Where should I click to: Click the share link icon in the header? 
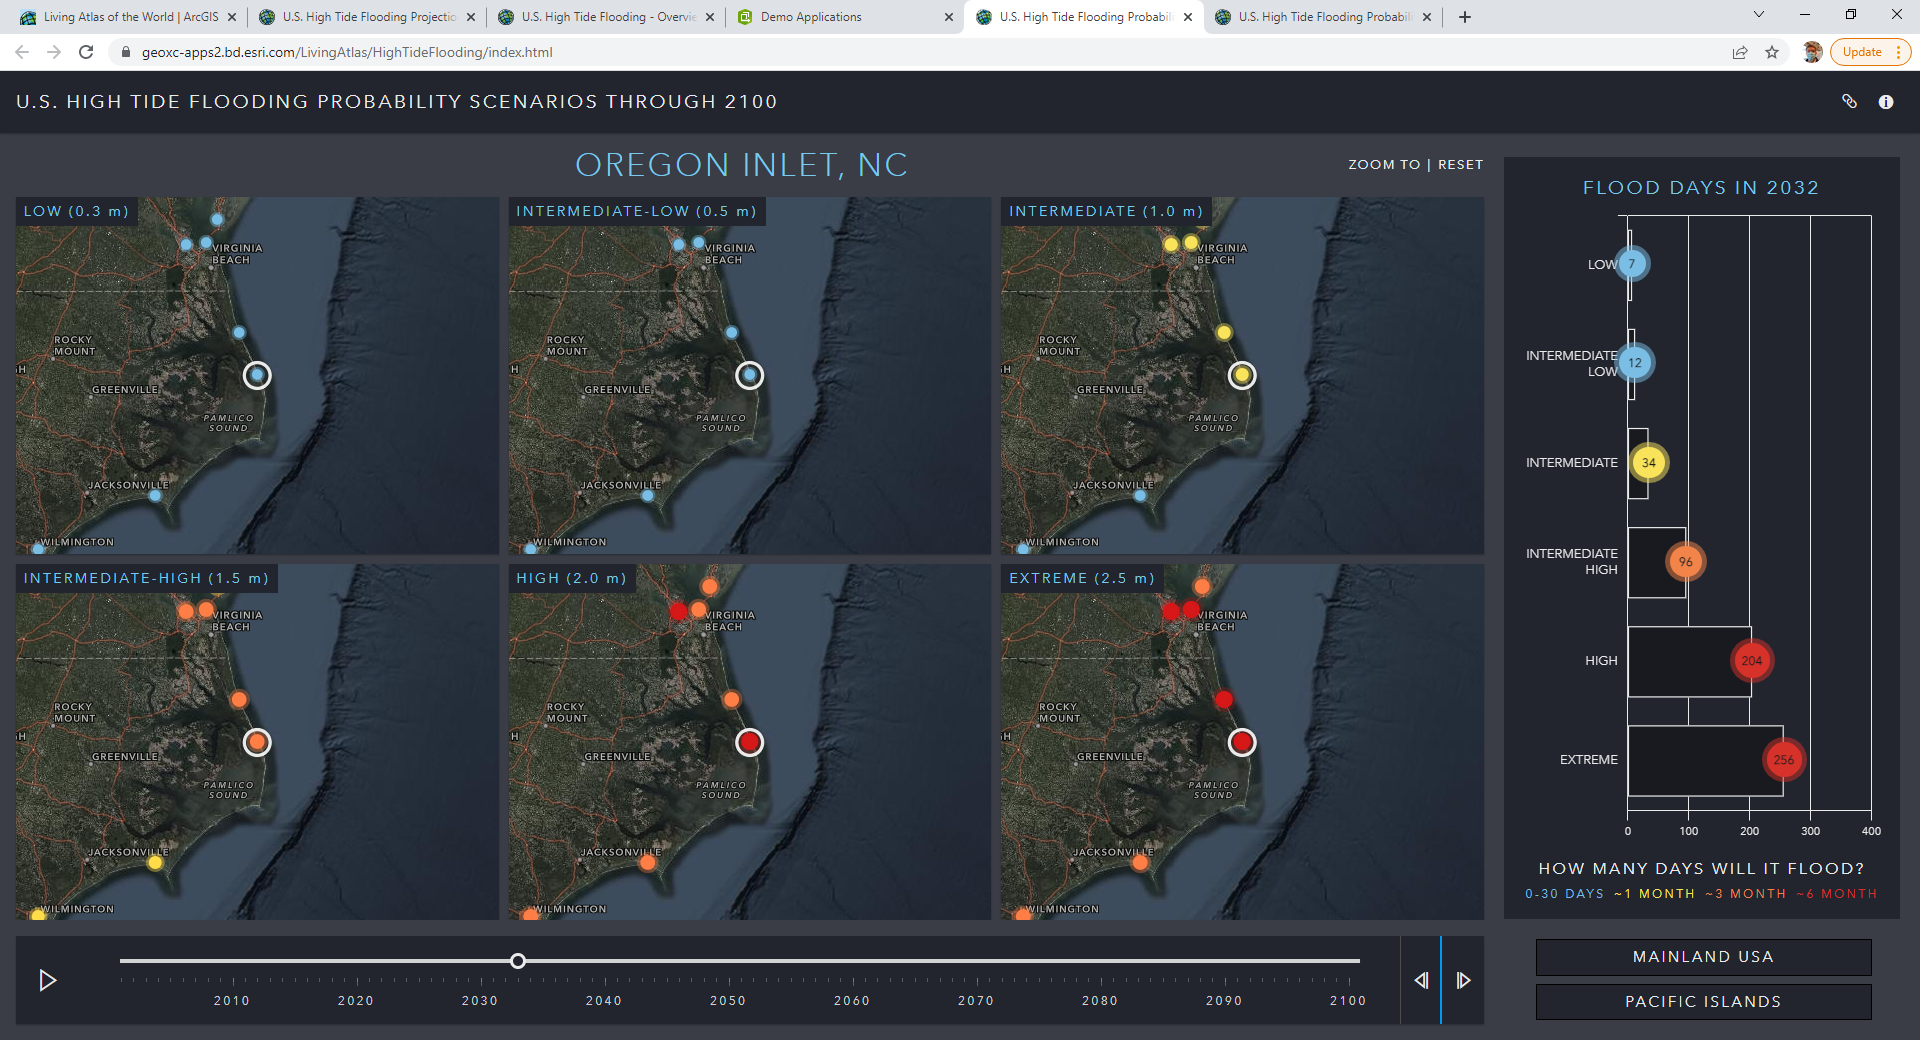tap(1851, 101)
